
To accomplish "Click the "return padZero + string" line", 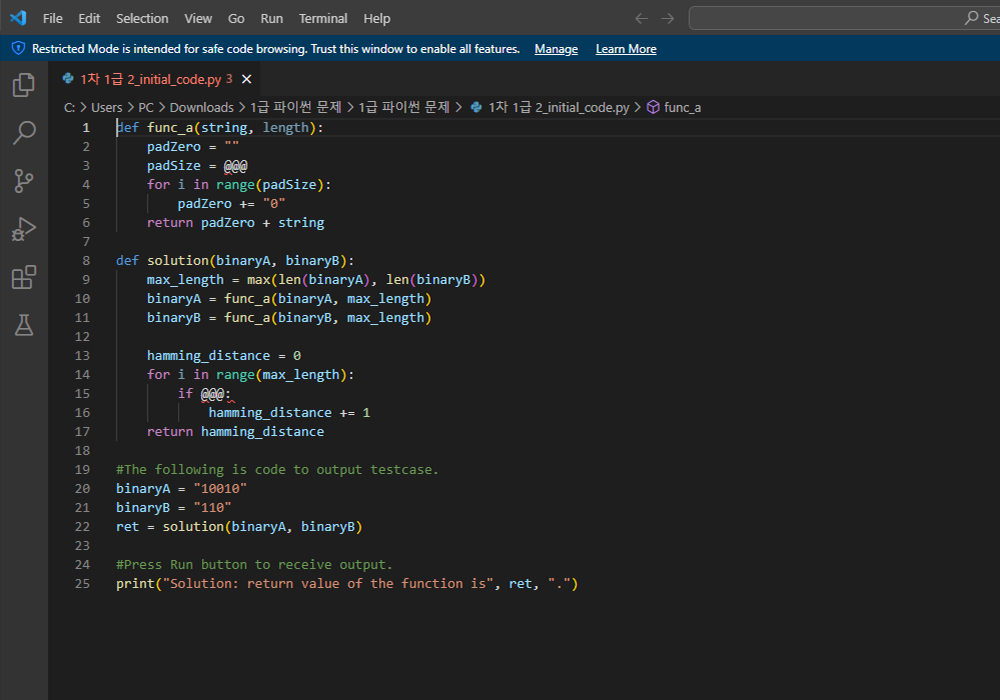I will point(235,222).
